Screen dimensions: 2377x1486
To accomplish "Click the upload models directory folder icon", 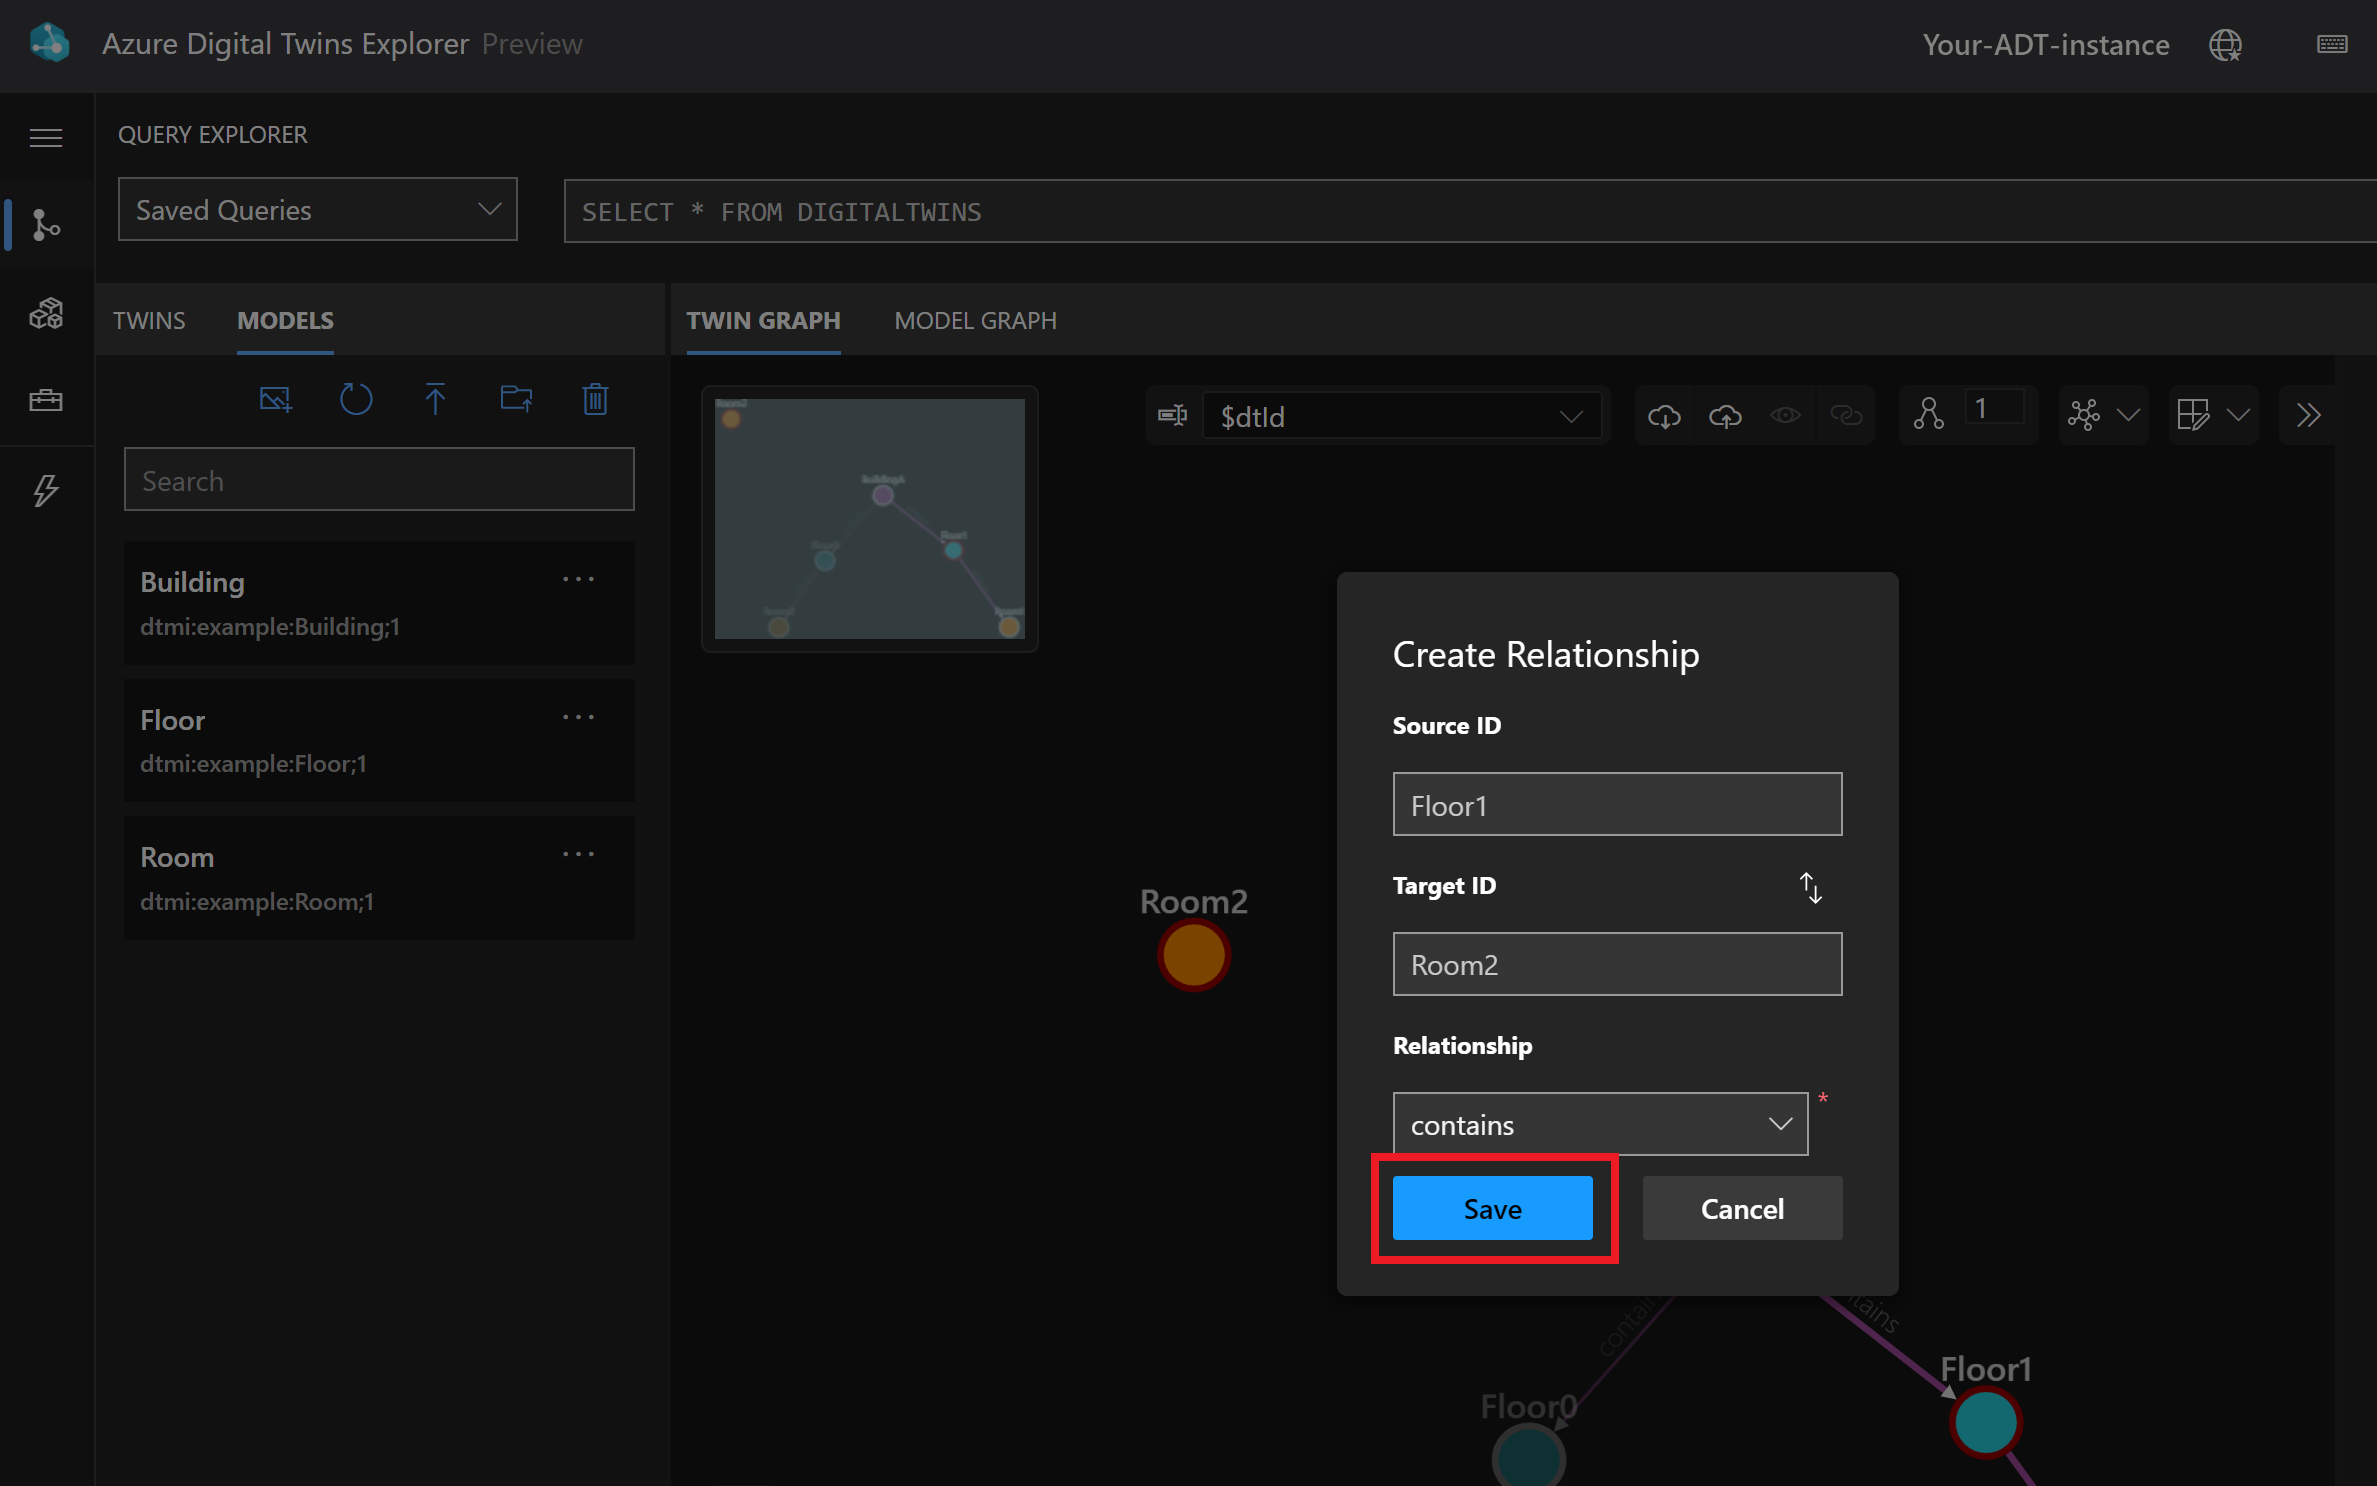I will [x=516, y=400].
